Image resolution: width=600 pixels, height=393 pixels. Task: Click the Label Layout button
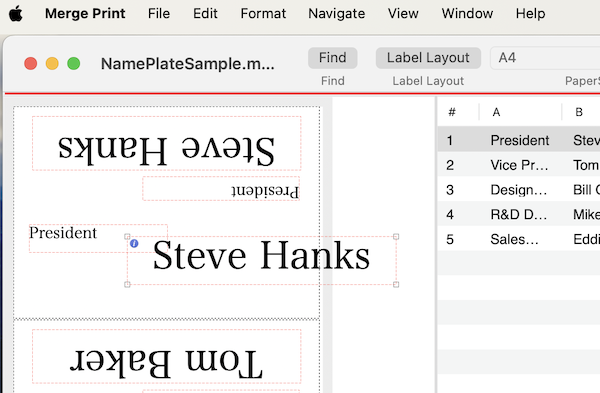428,58
